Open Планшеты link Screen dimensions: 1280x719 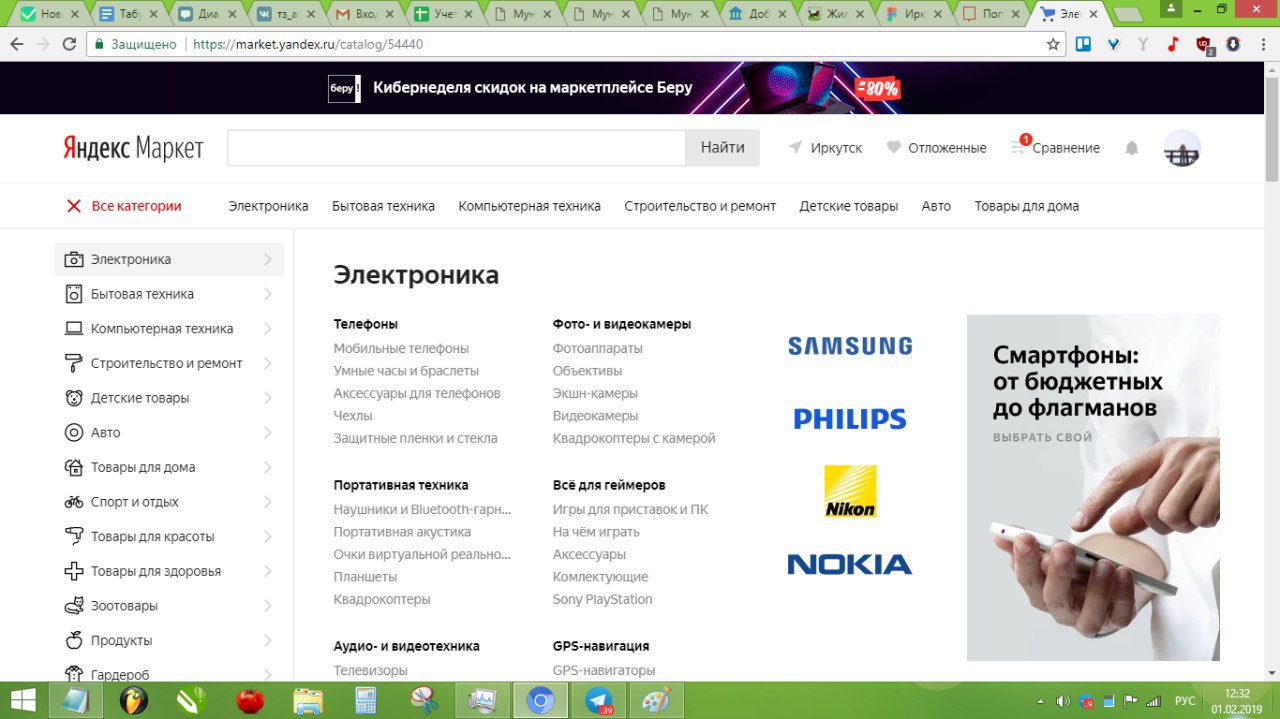(x=365, y=577)
